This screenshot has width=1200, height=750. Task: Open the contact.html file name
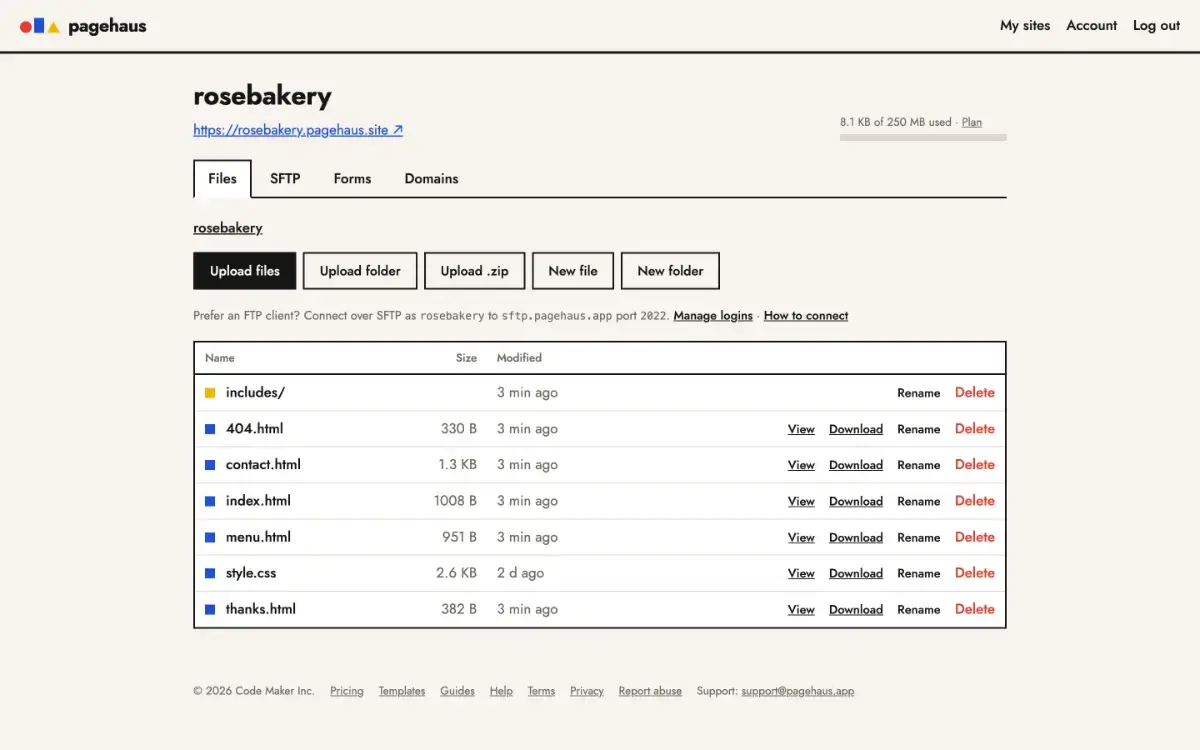[x=263, y=465]
